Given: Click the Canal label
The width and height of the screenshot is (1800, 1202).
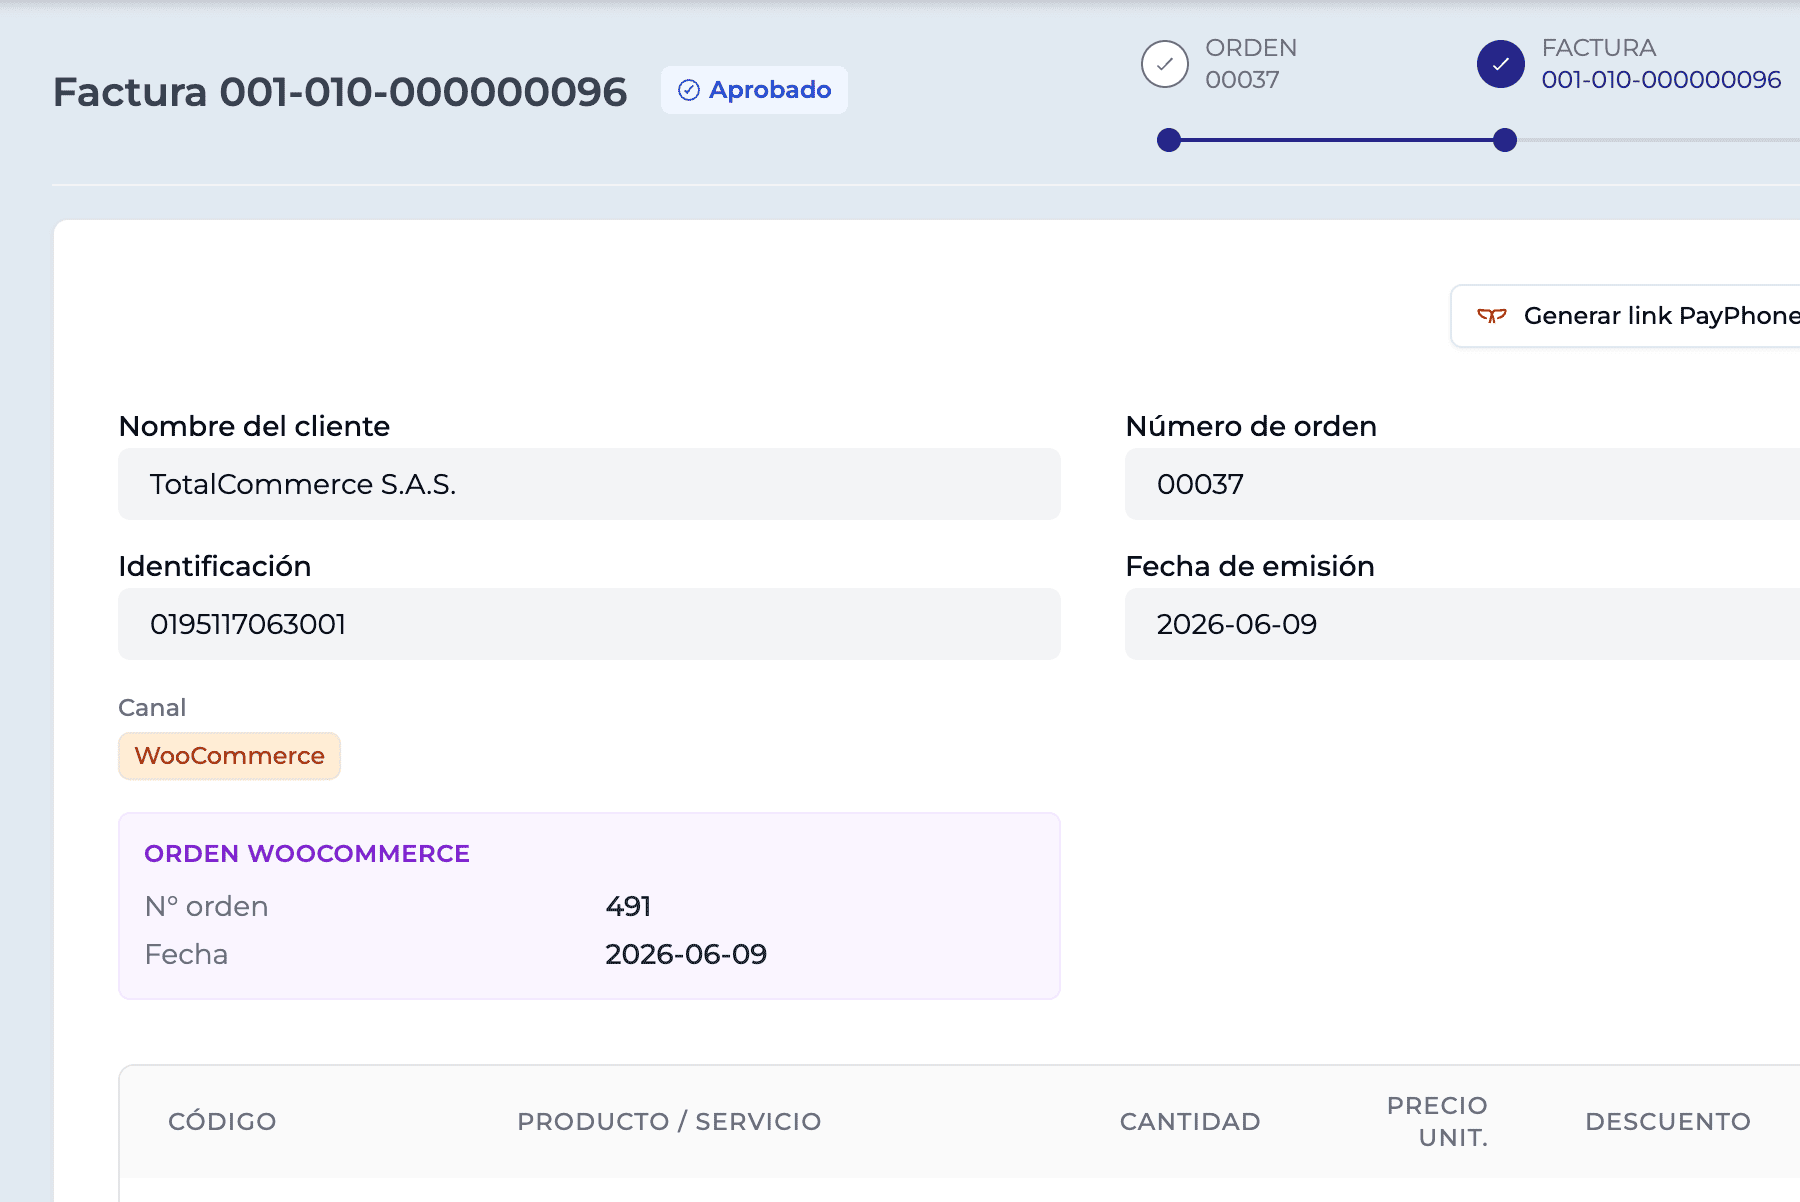Looking at the screenshot, I should point(152,708).
